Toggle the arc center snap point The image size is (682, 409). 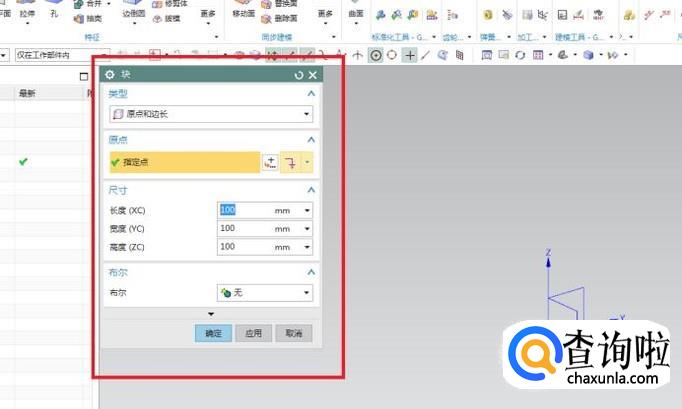376,55
